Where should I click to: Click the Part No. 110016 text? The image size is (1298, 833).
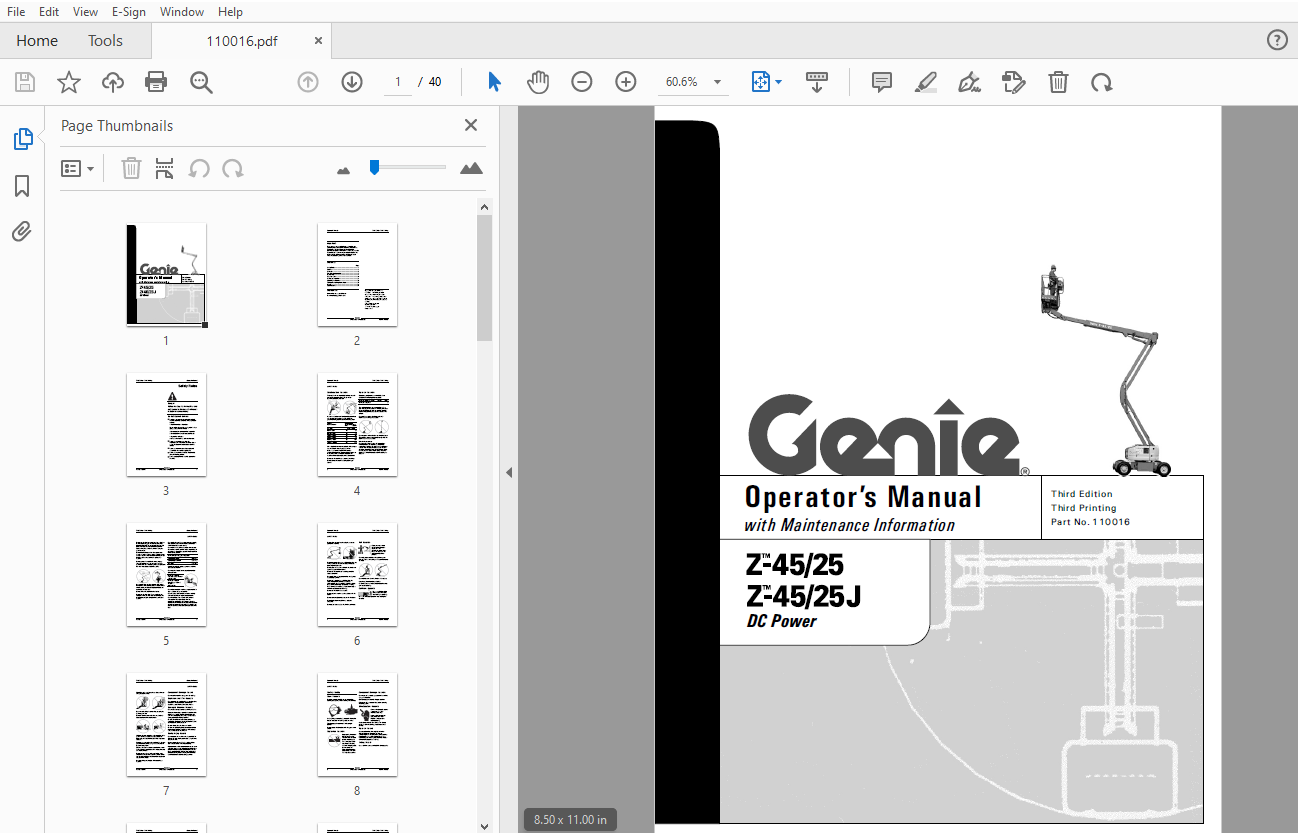[1090, 522]
